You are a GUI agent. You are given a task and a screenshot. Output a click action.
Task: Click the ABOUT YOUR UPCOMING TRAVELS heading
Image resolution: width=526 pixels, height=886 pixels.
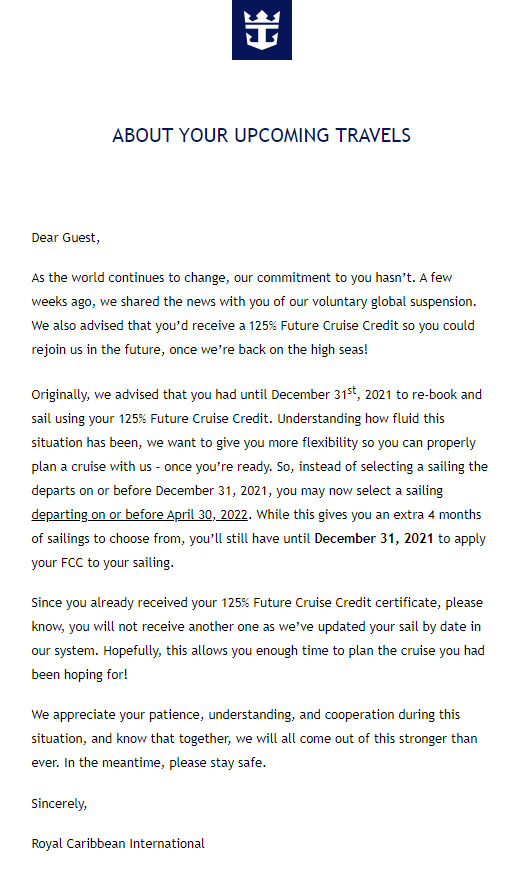(x=262, y=136)
